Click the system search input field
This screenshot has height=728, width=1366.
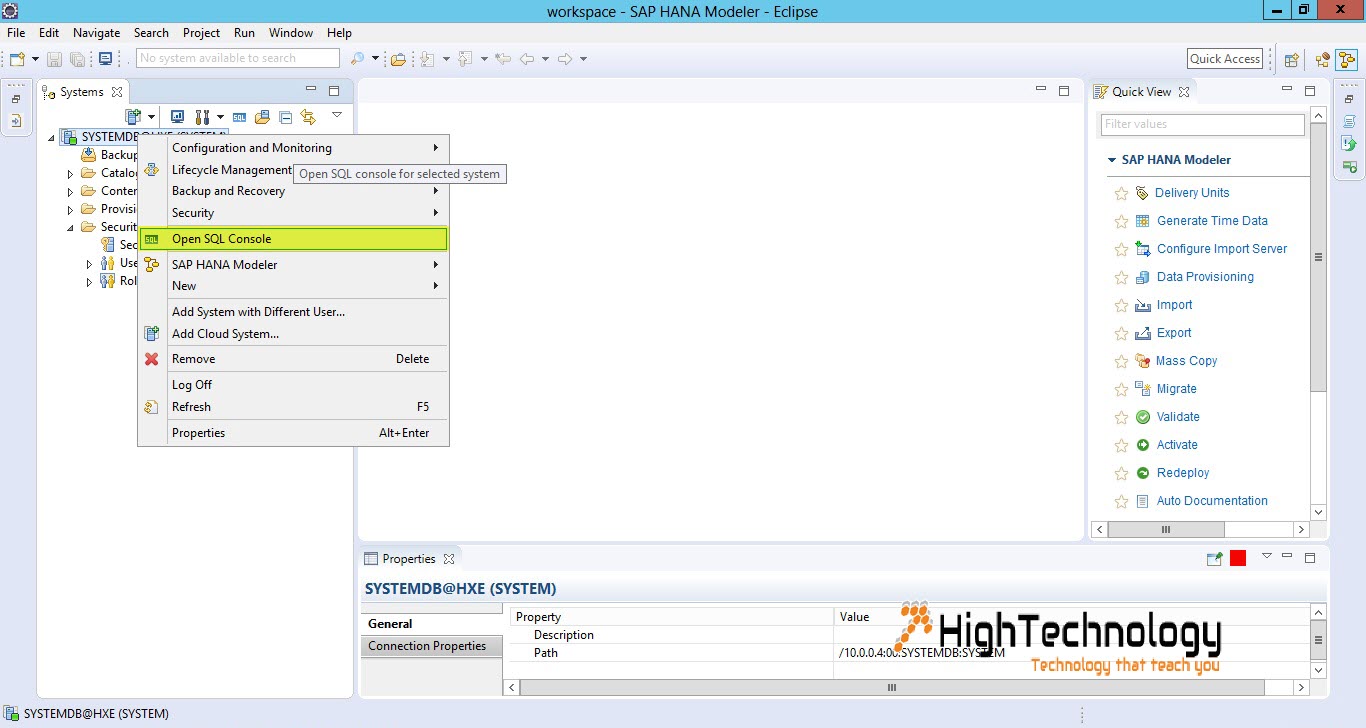click(x=238, y=58)
